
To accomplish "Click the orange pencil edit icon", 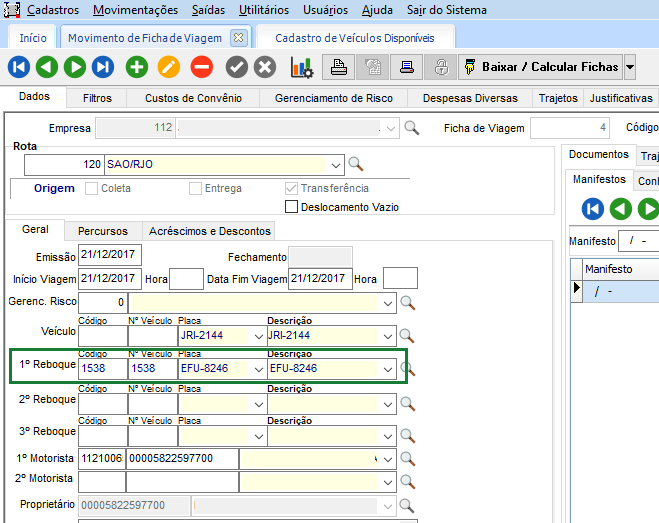I will click(169, 67).
